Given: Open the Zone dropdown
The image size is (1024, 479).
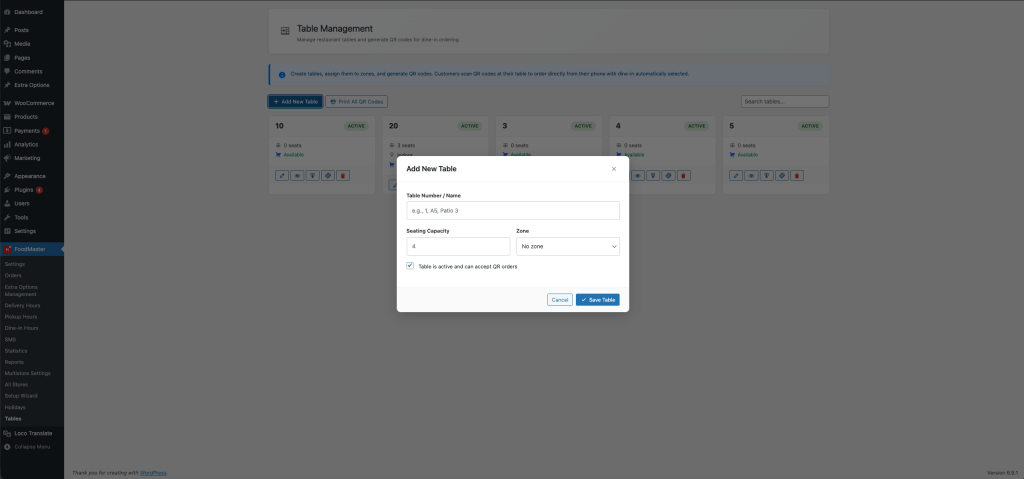Looking at the screenshot, I should pos(568,246).
